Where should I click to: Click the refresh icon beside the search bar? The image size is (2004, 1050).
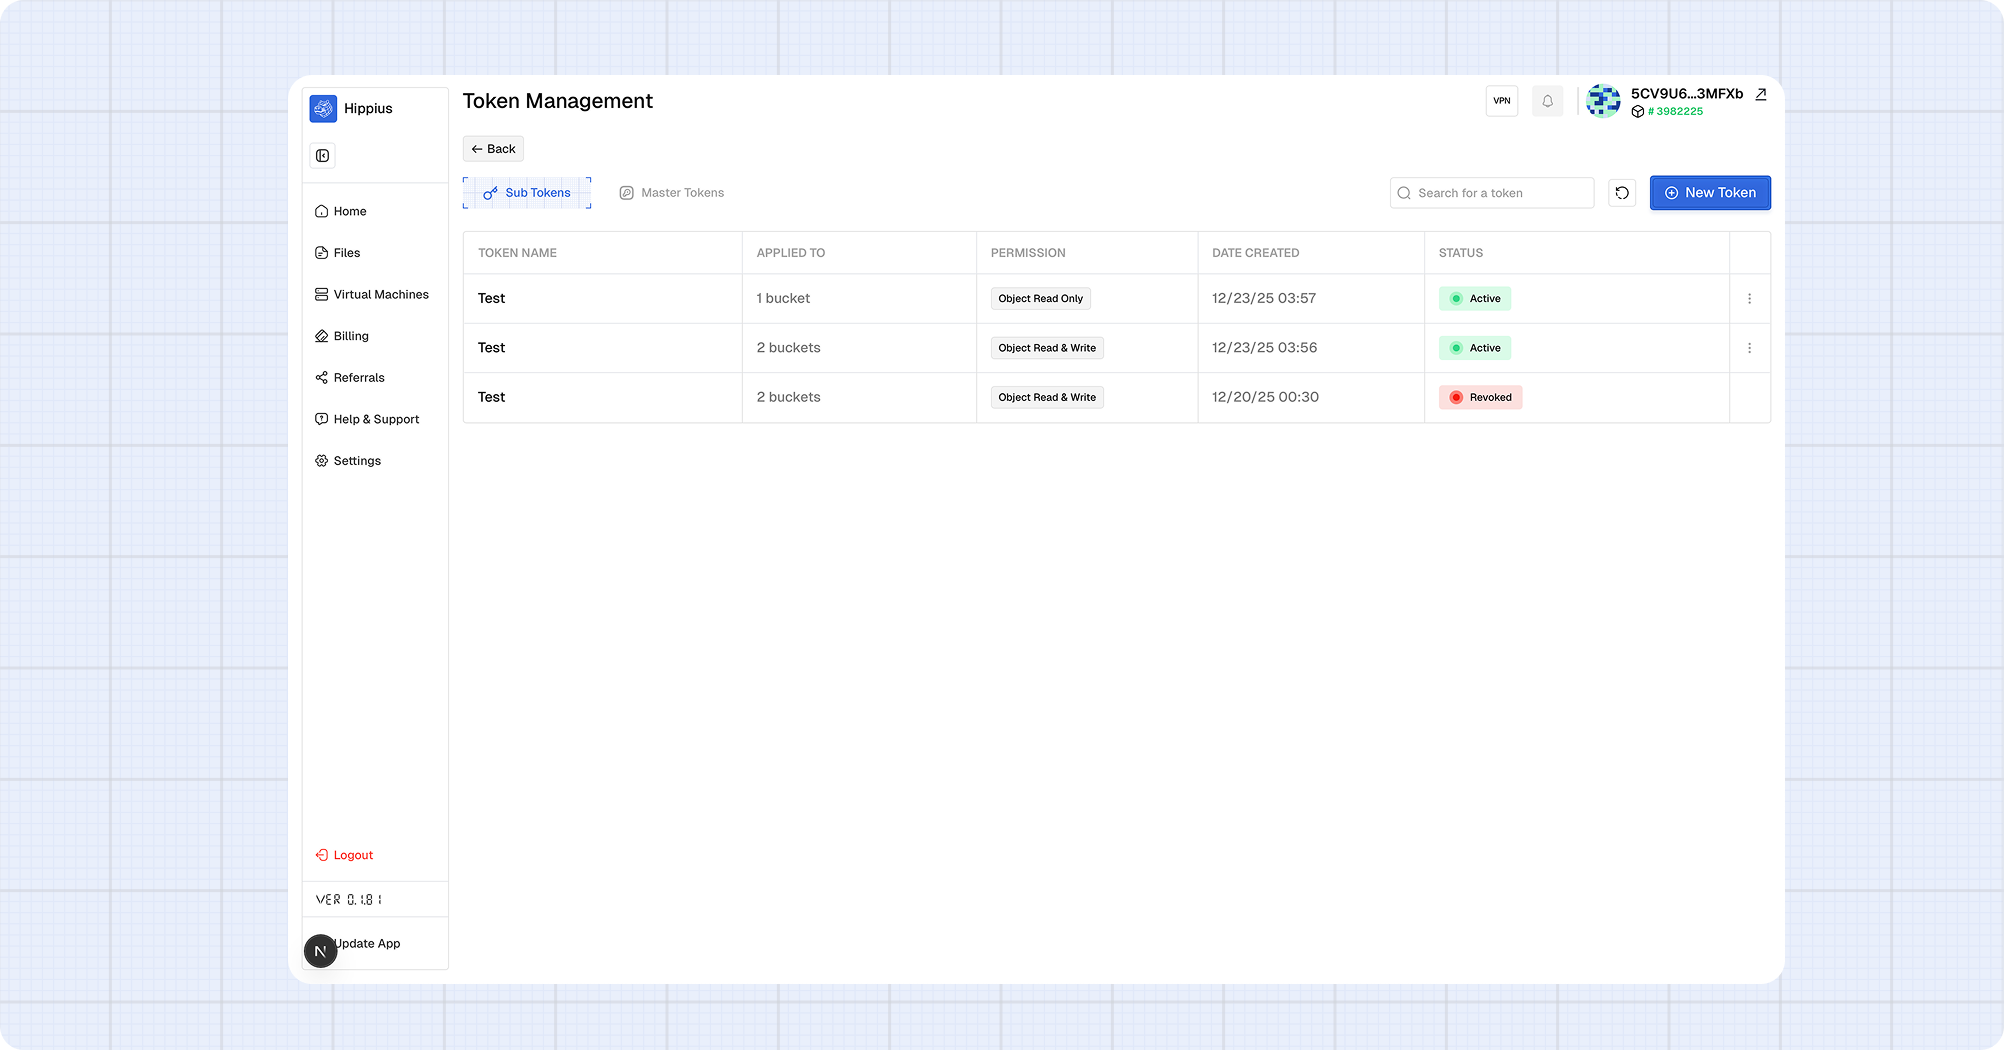point(1622,192)
